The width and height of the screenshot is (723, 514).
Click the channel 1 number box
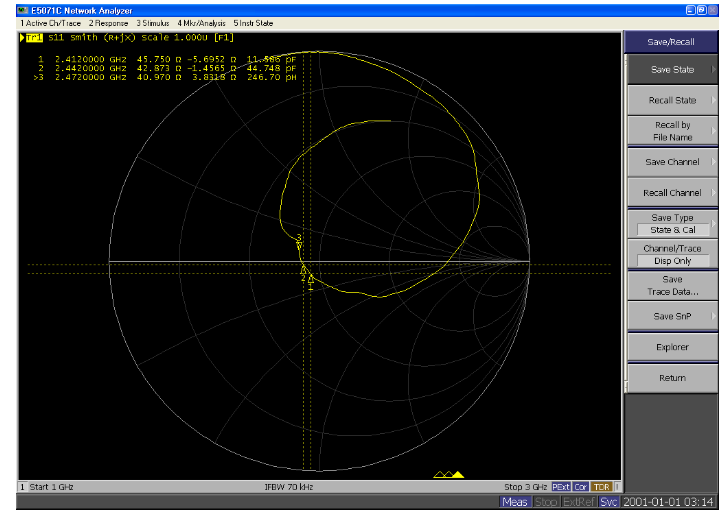pos(22,487)
